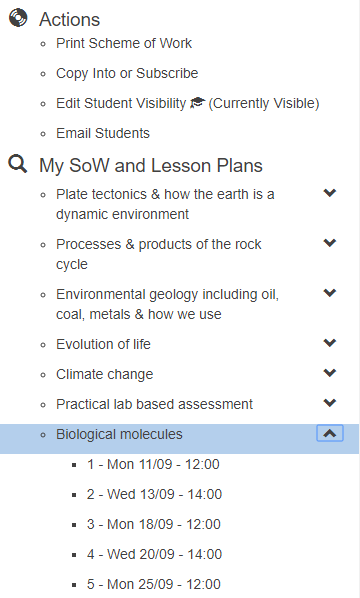Expand Plate tectonics chevron
The height and width of the screenshot is (598, 360).
329,193
